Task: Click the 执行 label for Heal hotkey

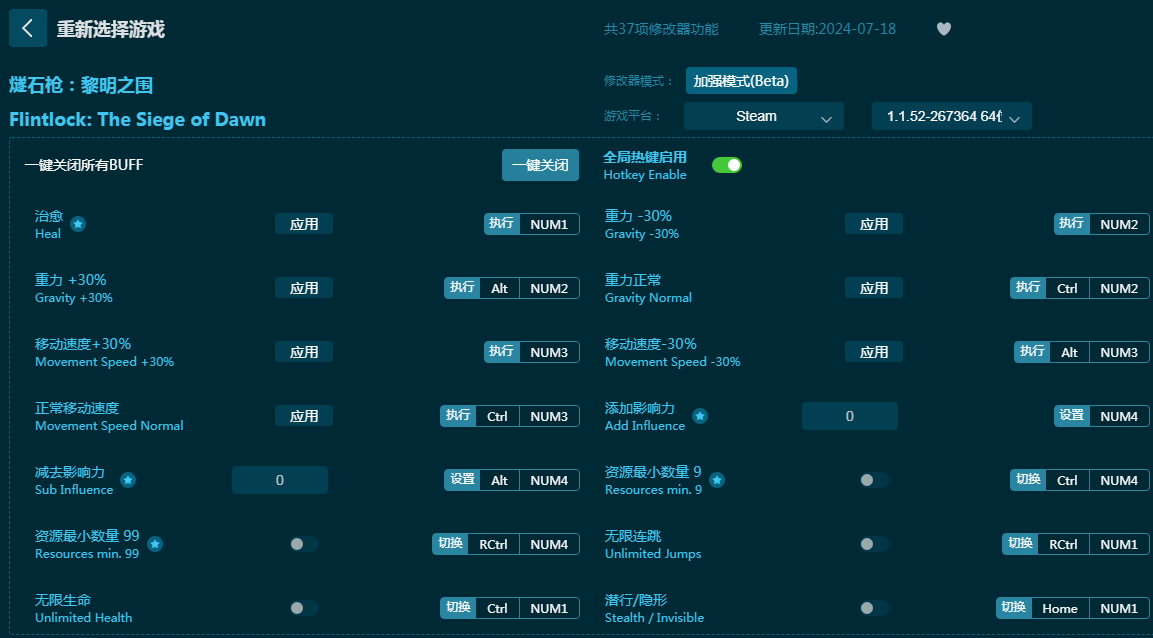Action: click(501, 223)
